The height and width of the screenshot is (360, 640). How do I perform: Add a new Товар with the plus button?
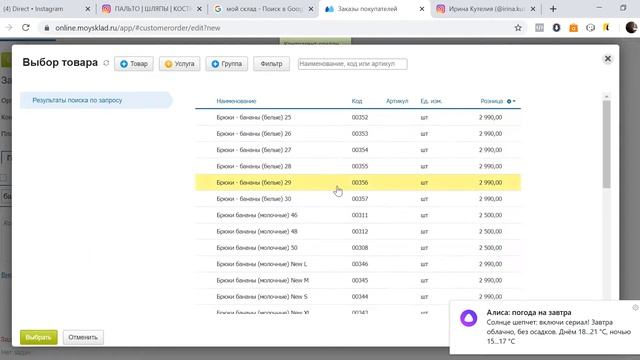pos(134,64)
